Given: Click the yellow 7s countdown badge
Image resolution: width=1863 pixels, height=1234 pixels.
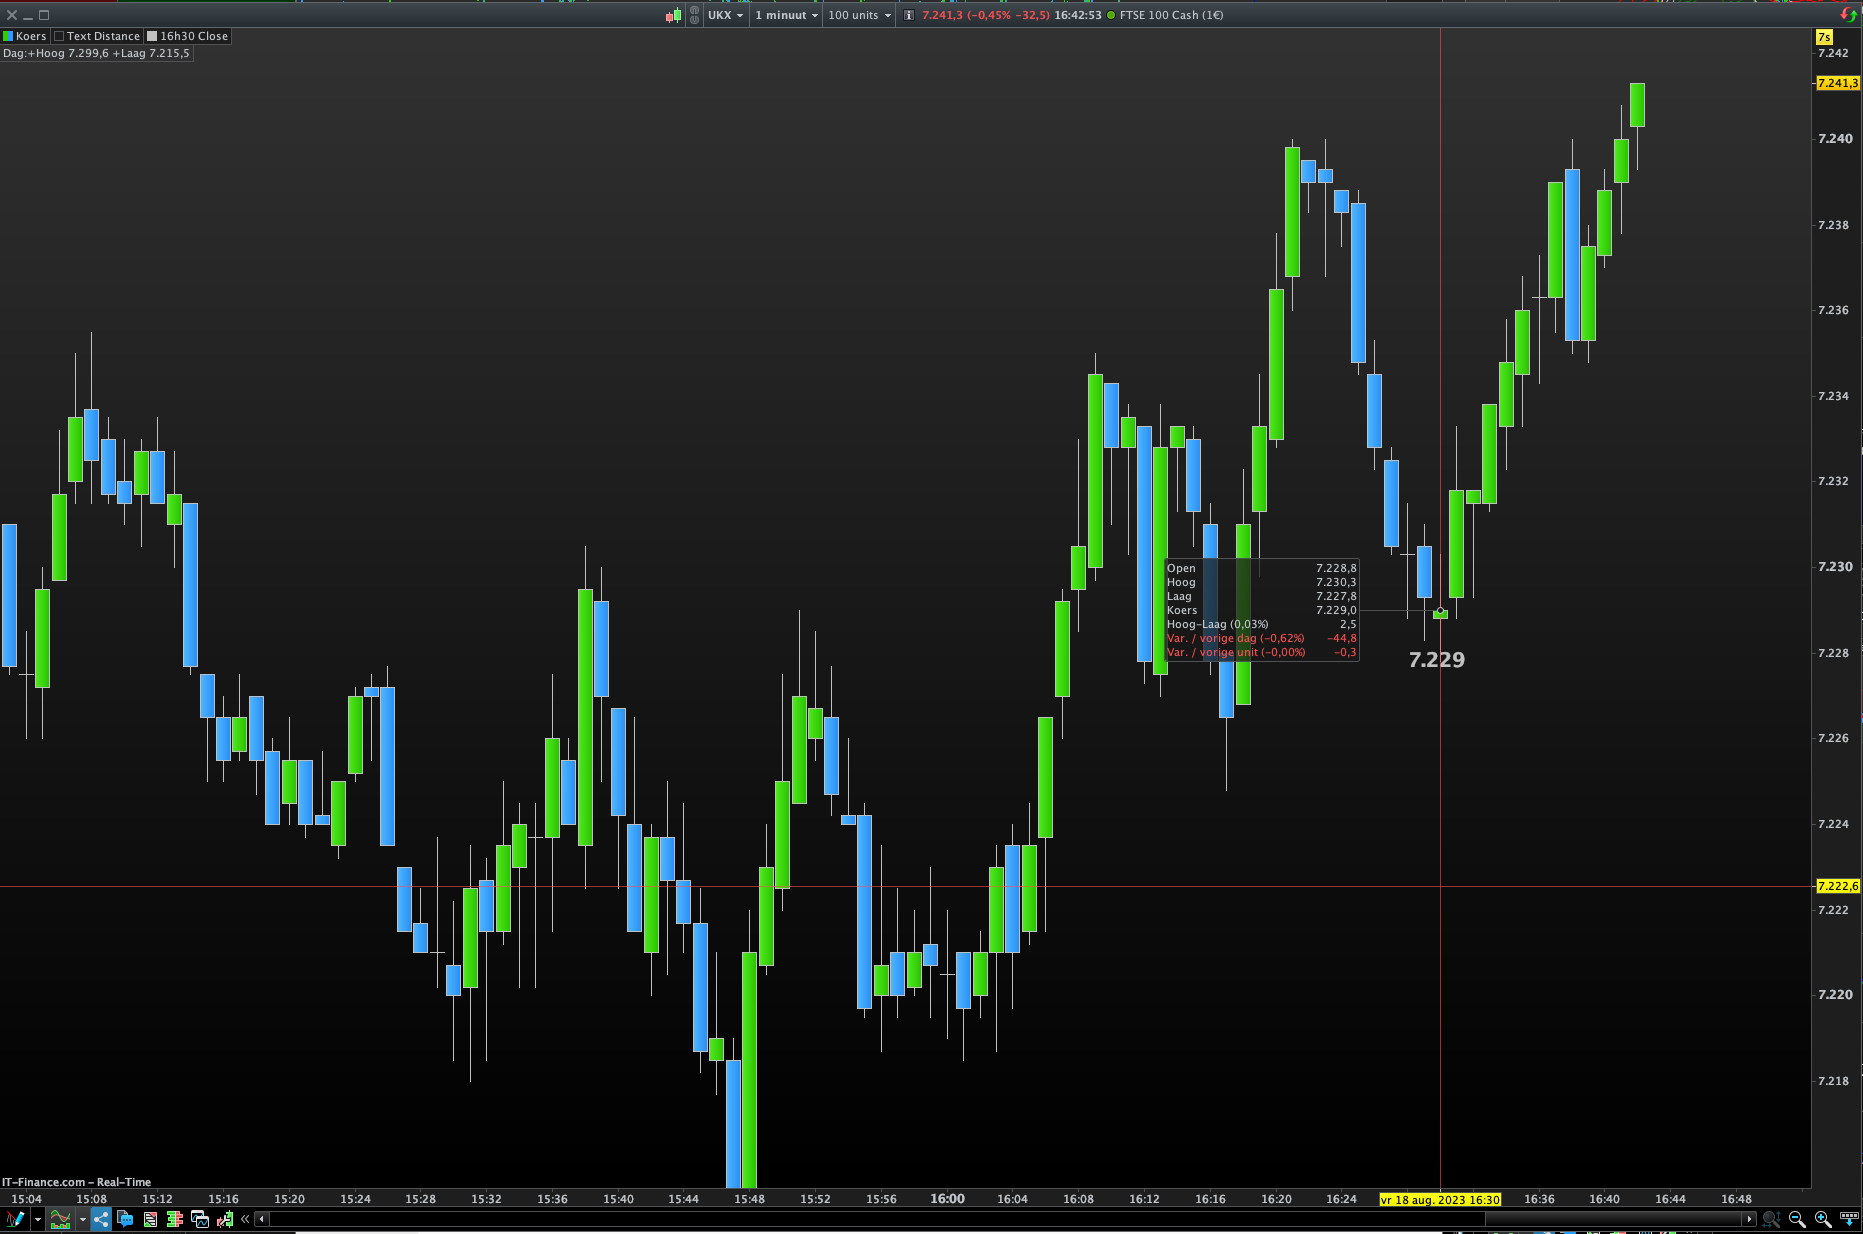Looking at the screenshot, I should pos(1825,37).
